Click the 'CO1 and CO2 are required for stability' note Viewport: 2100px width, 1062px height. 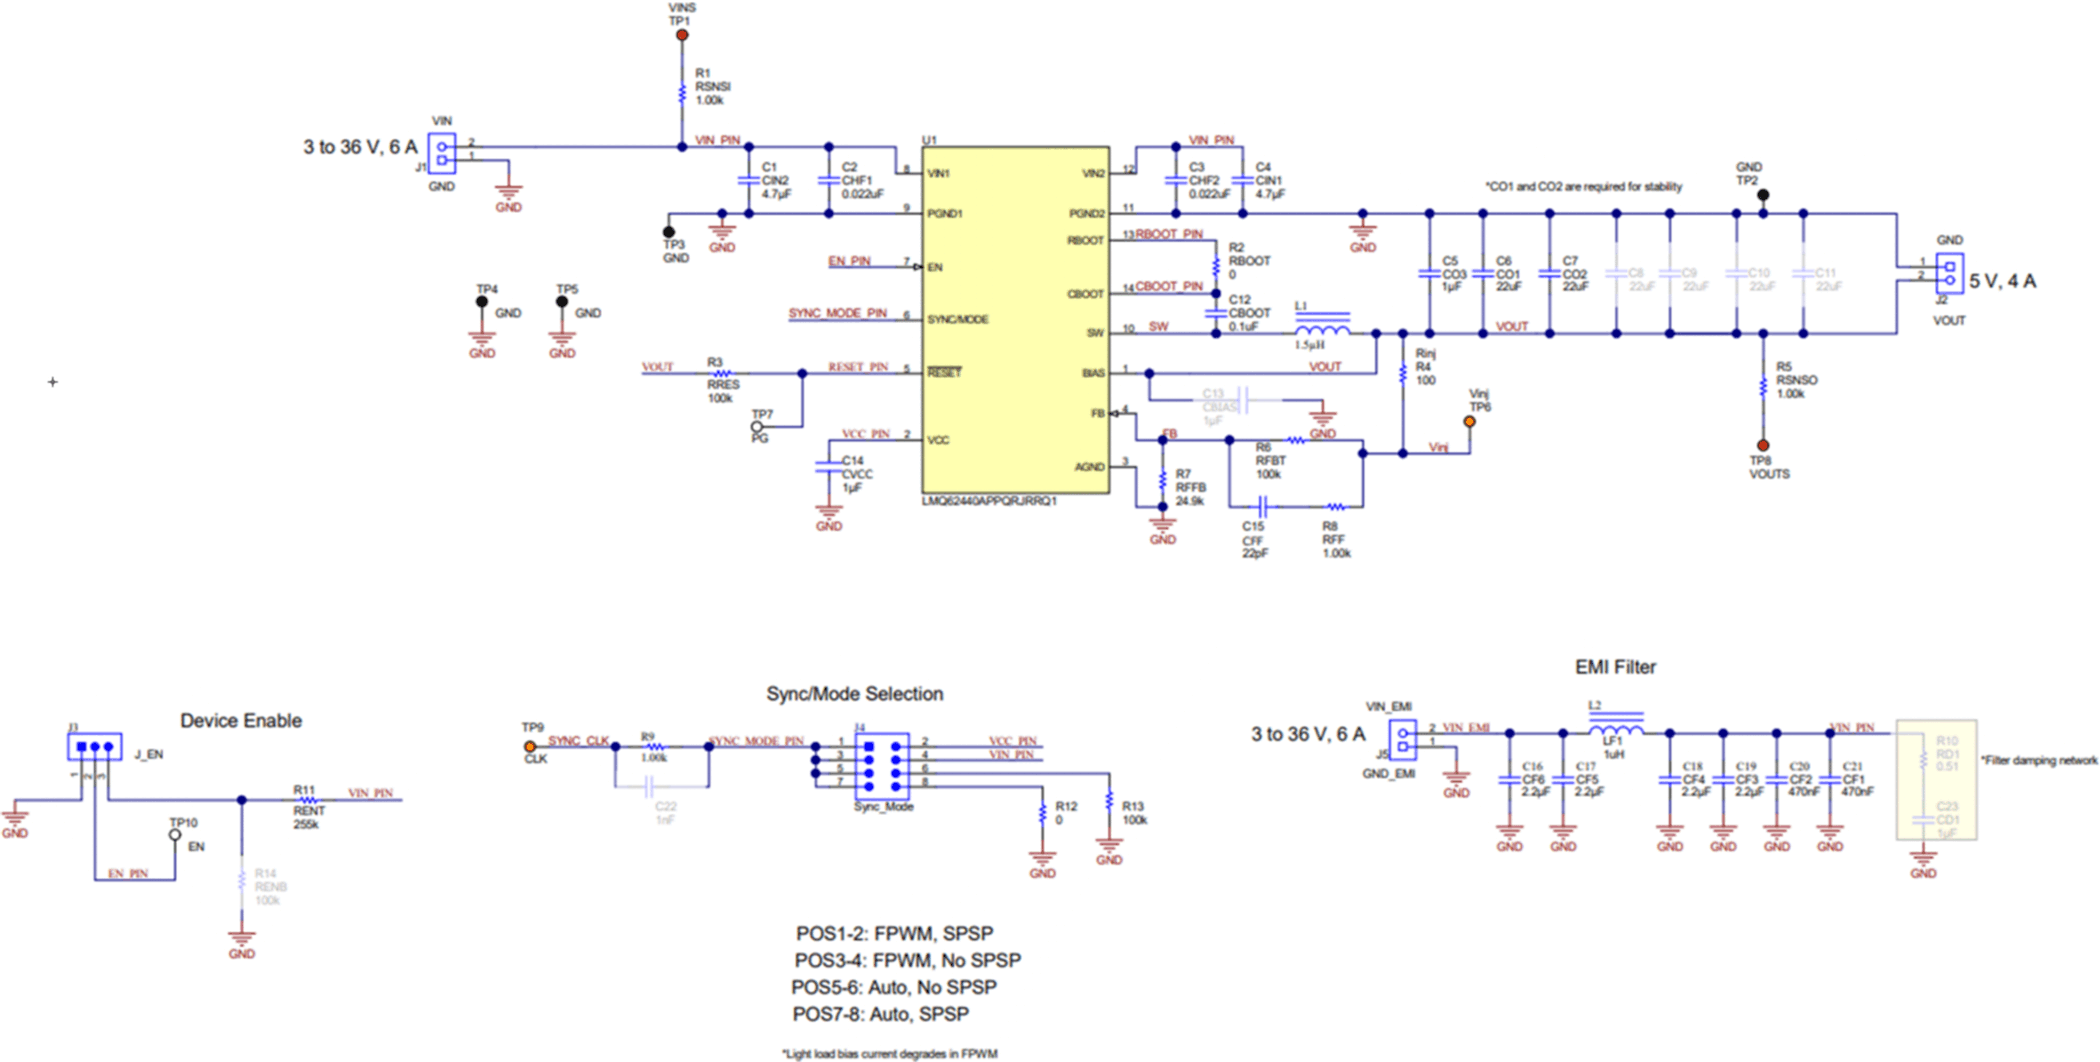(1584, 187)
